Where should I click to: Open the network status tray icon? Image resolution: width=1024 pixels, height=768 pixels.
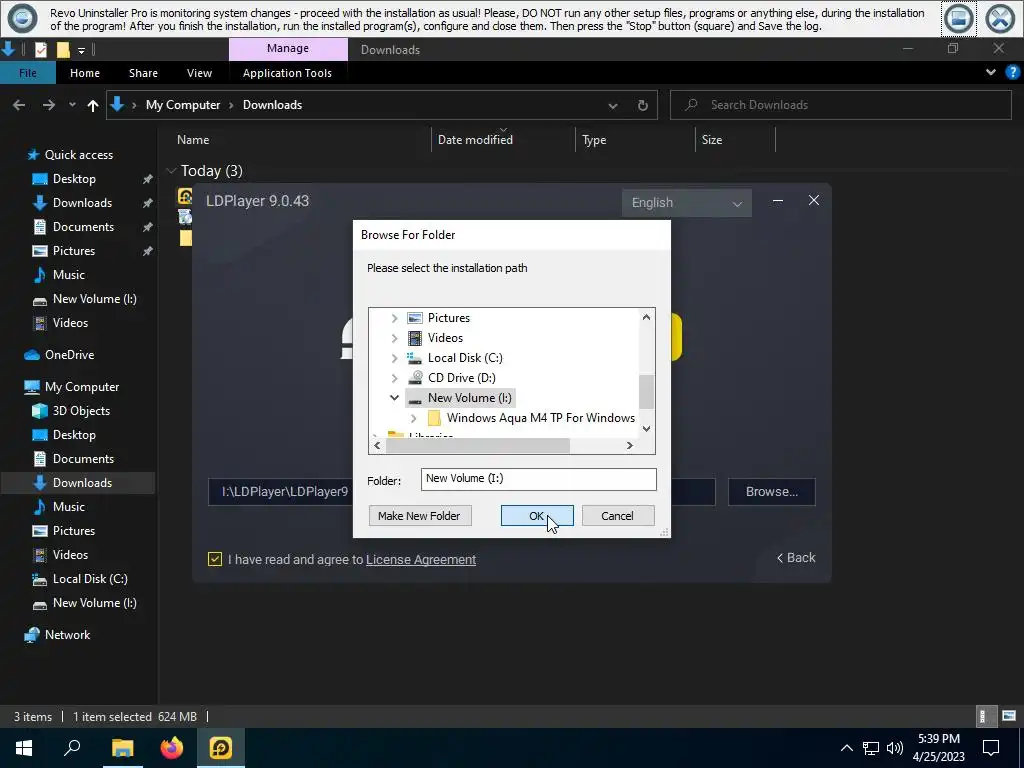(x=871, y=748)
